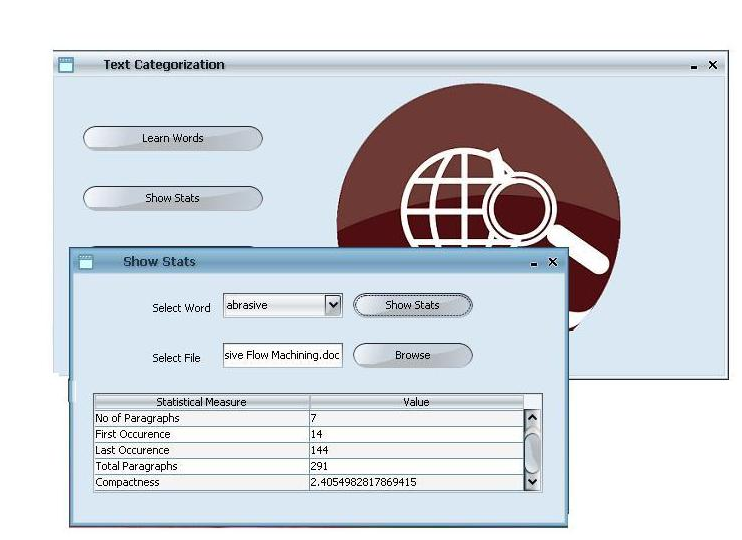
Task: Click the Learn Words button
Action: click(x=173, y=138)
